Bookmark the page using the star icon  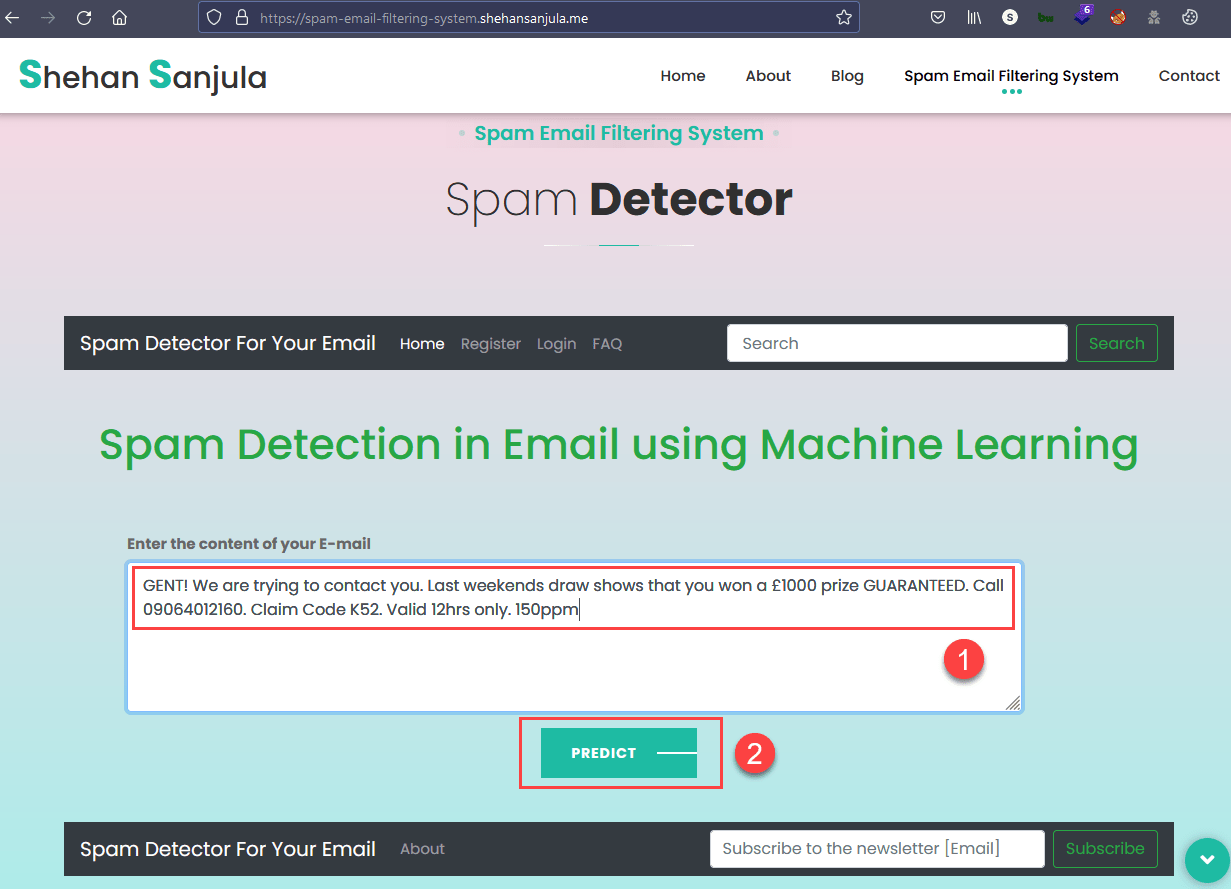[x=843, y=17]
